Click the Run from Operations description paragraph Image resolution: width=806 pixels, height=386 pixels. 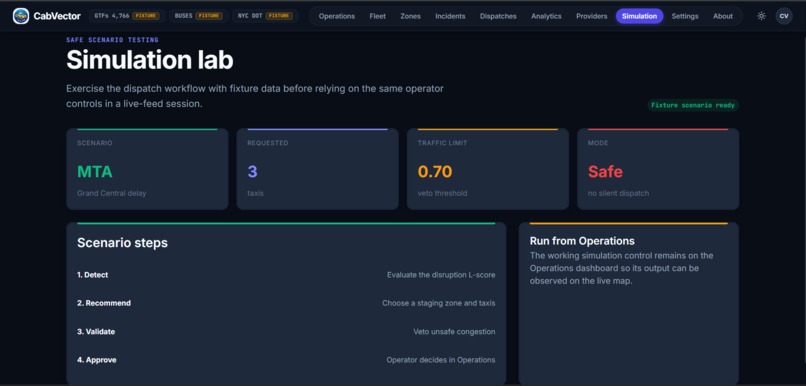coord(621,268)
